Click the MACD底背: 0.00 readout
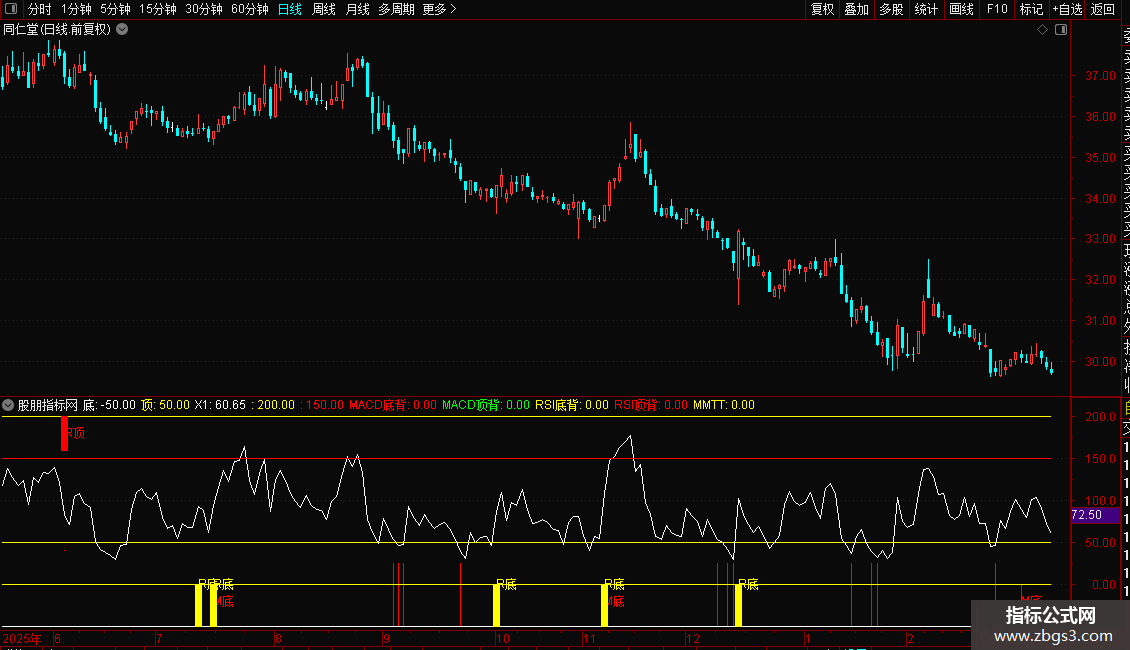This screenshot has width=1130, height=650. (393, 405)
